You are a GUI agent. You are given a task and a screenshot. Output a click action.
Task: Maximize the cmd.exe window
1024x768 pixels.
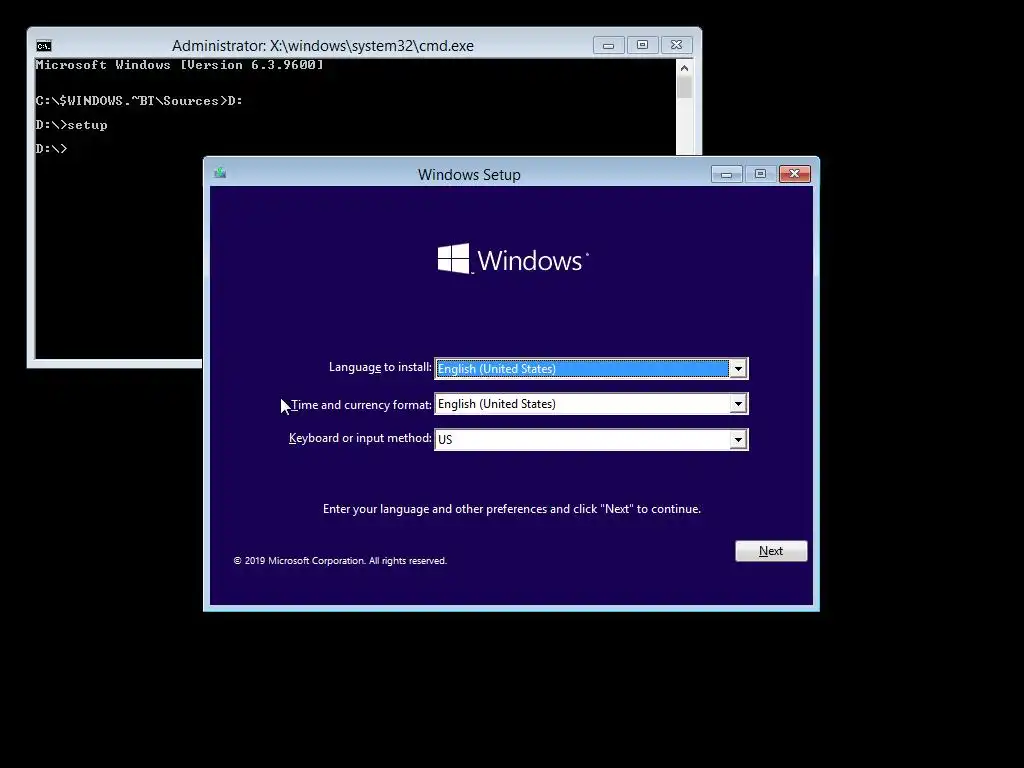[643, 45]
